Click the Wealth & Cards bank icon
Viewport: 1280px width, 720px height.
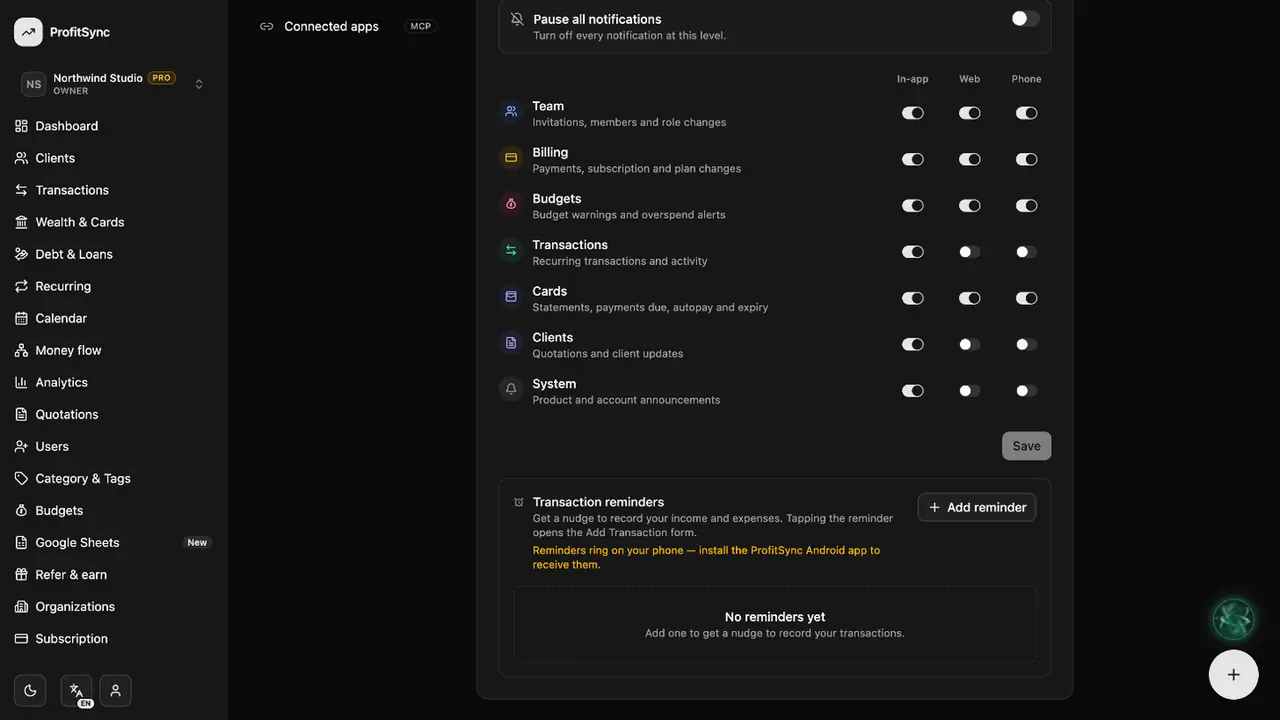pos(21,222)
